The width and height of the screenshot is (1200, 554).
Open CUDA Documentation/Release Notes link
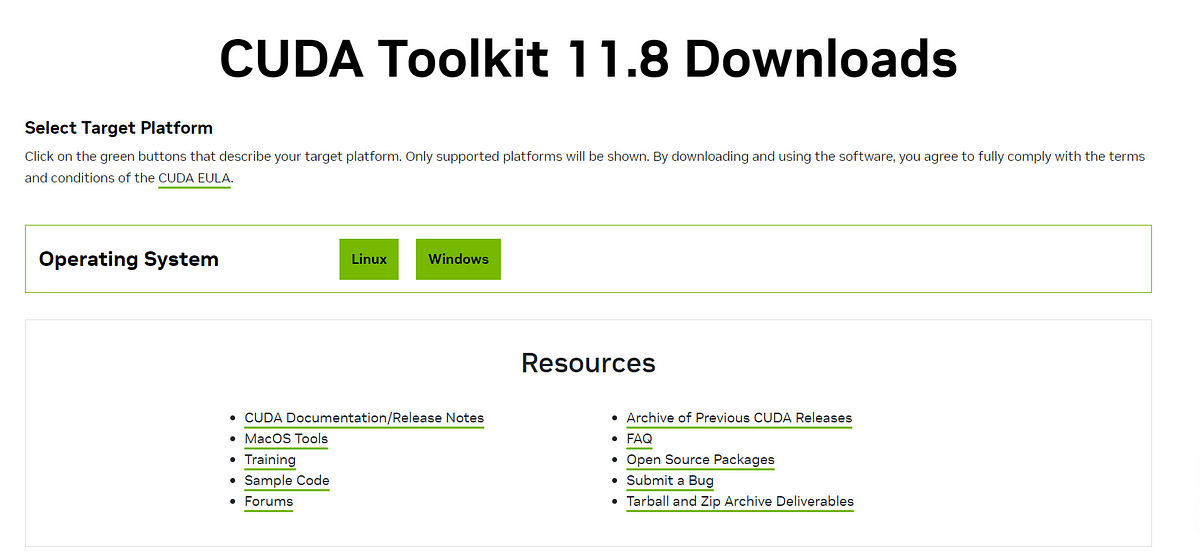[x=364, y=418]
